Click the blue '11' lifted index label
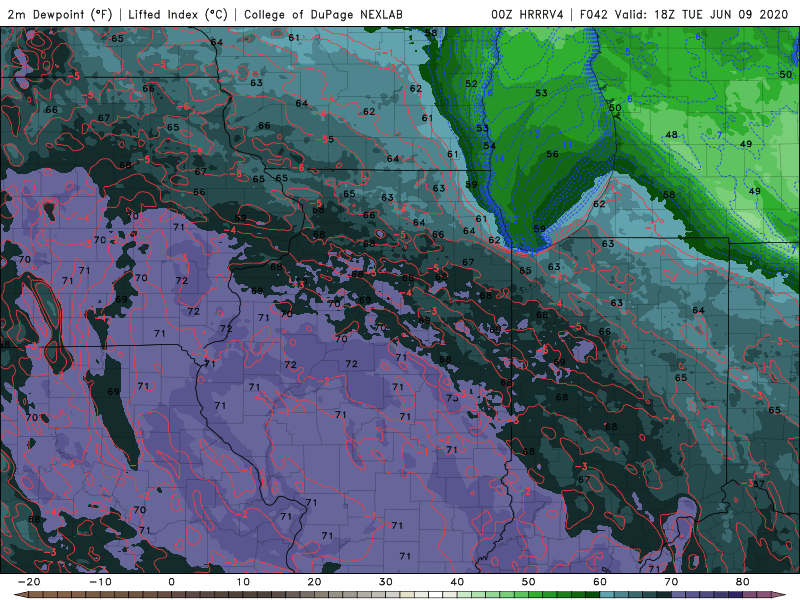 pos(567,145)
